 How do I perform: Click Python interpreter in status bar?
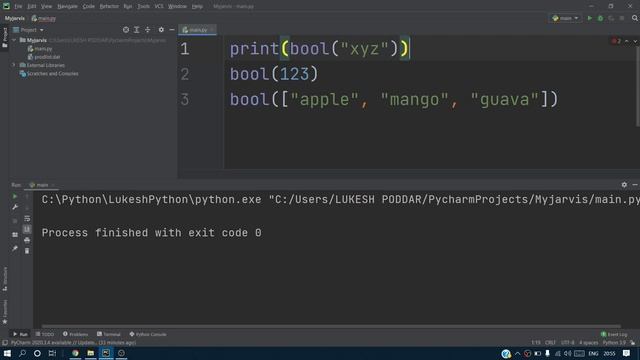point(614,342)
